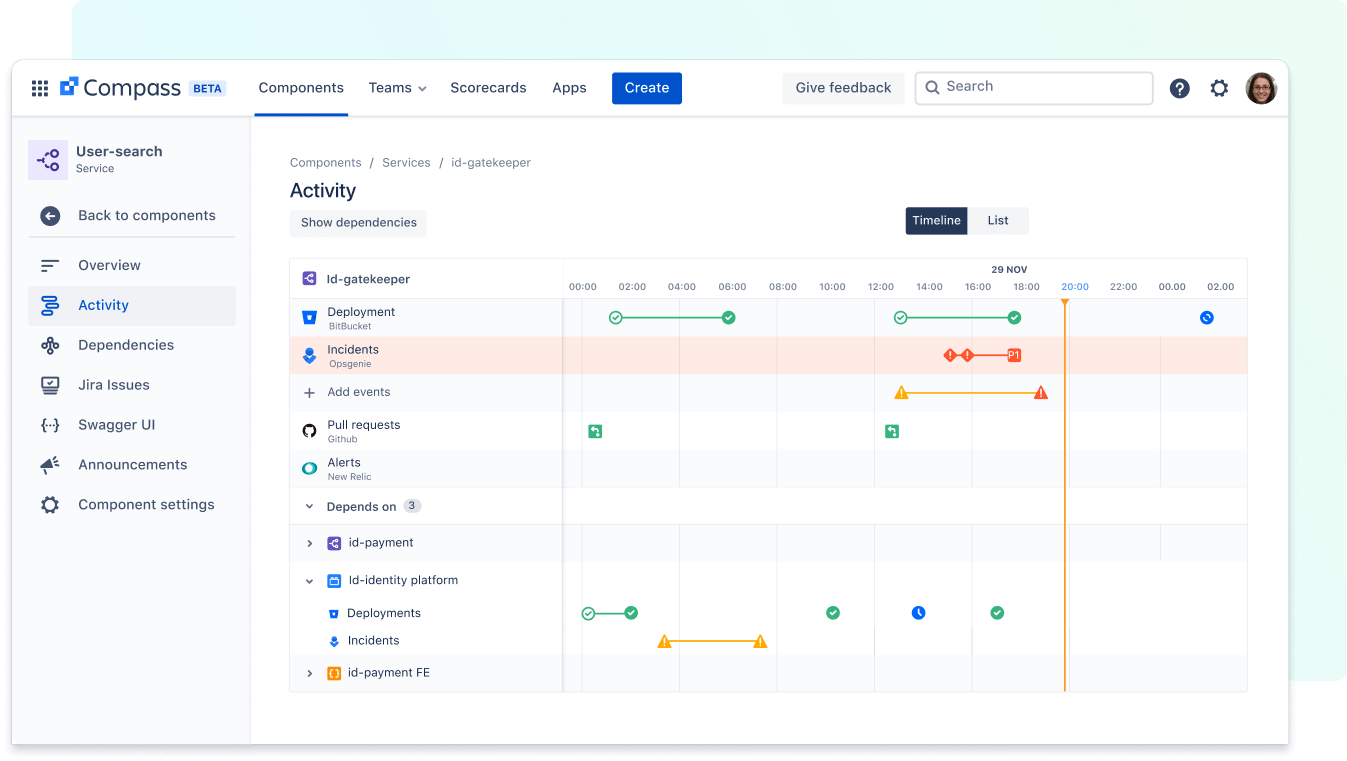1347x761 pixels.
Task: Click inside the Search field
Action: tap(1033, 88)
